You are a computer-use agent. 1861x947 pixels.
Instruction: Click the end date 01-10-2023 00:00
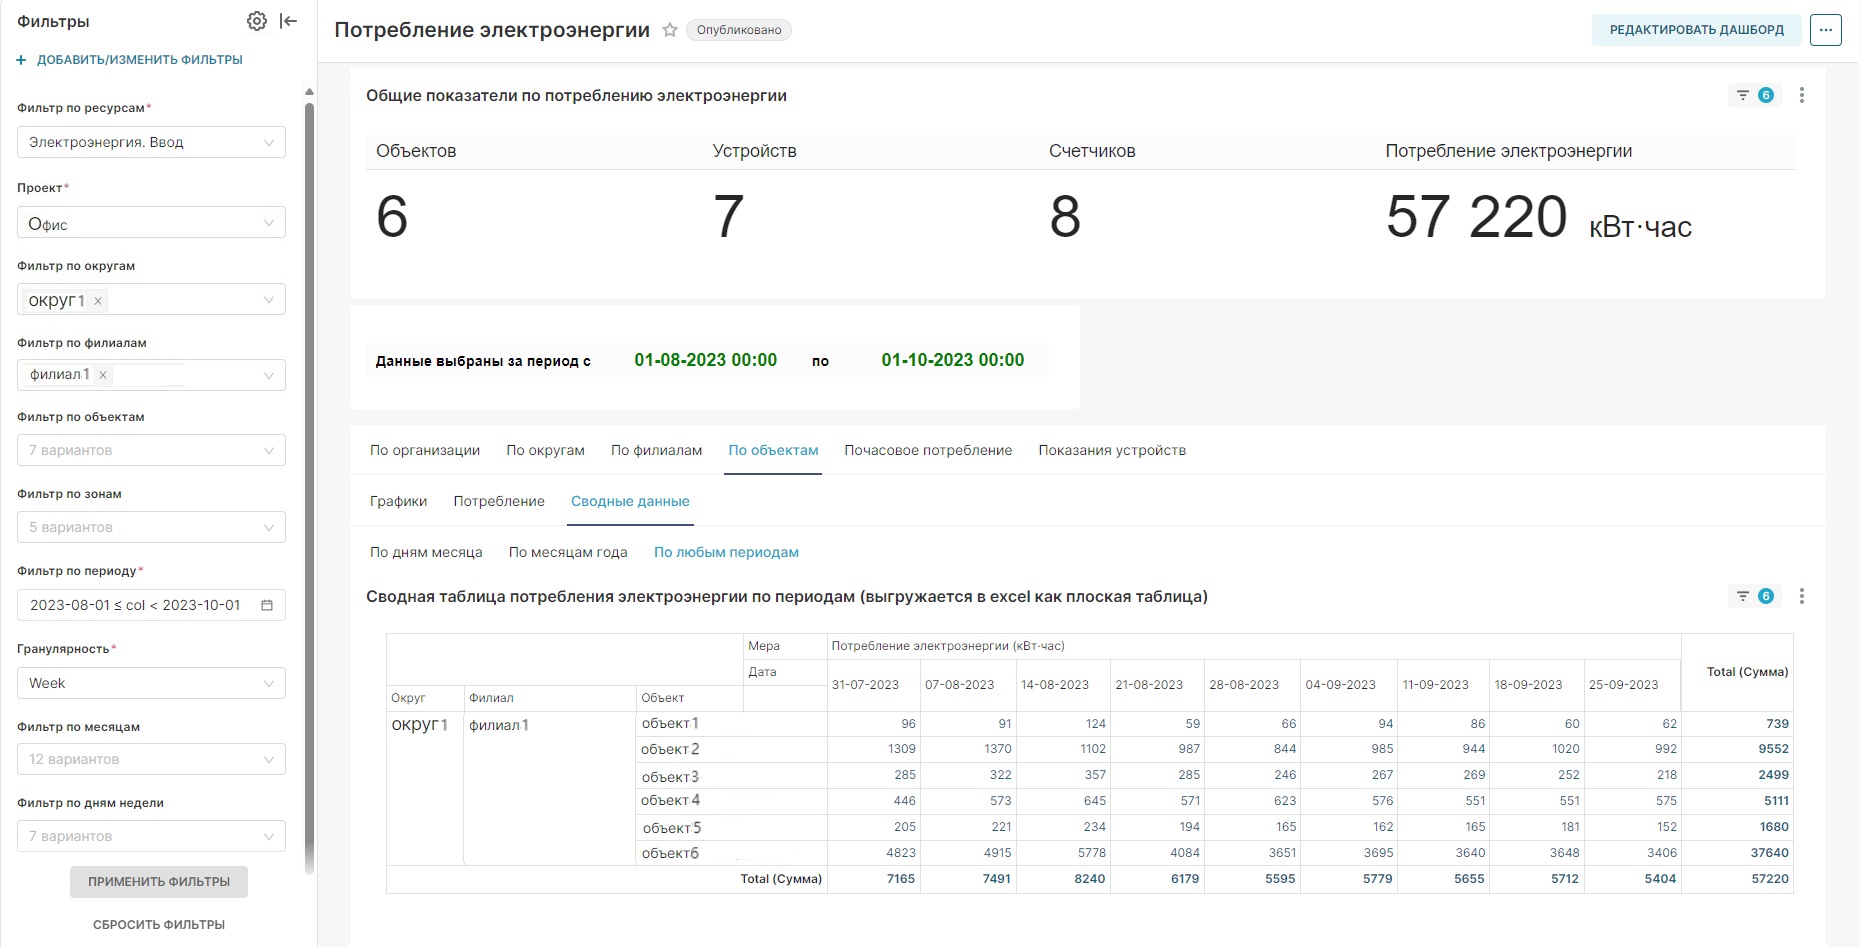point(953,360)
